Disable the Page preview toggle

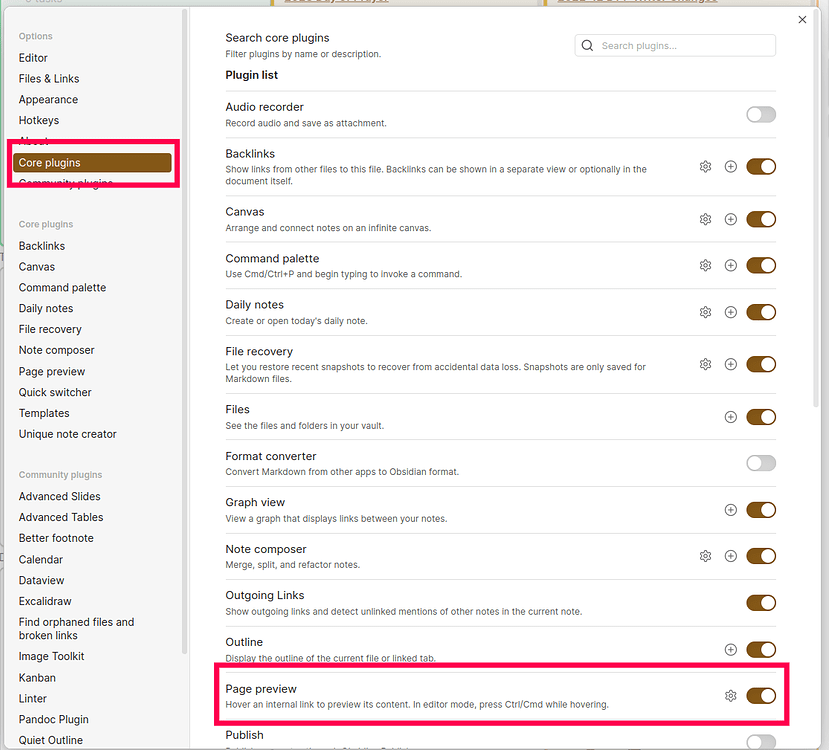[761, 696]
